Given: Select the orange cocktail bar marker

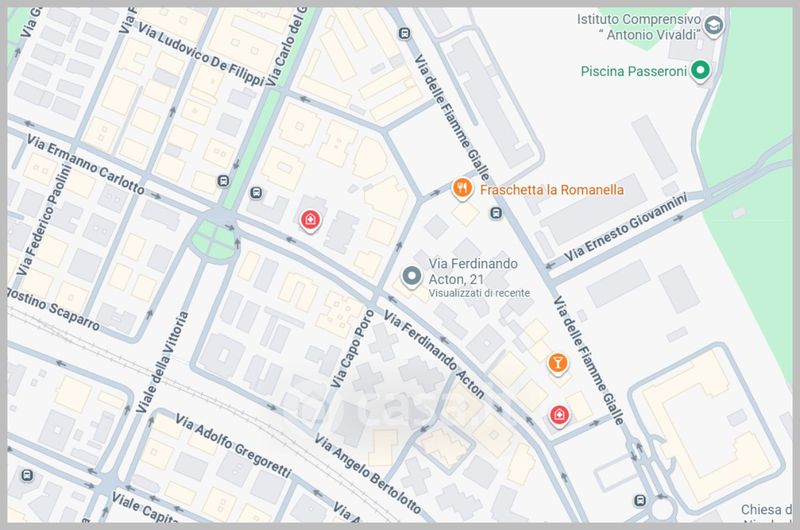Looking at the screenshot, I should coord(558,364).
